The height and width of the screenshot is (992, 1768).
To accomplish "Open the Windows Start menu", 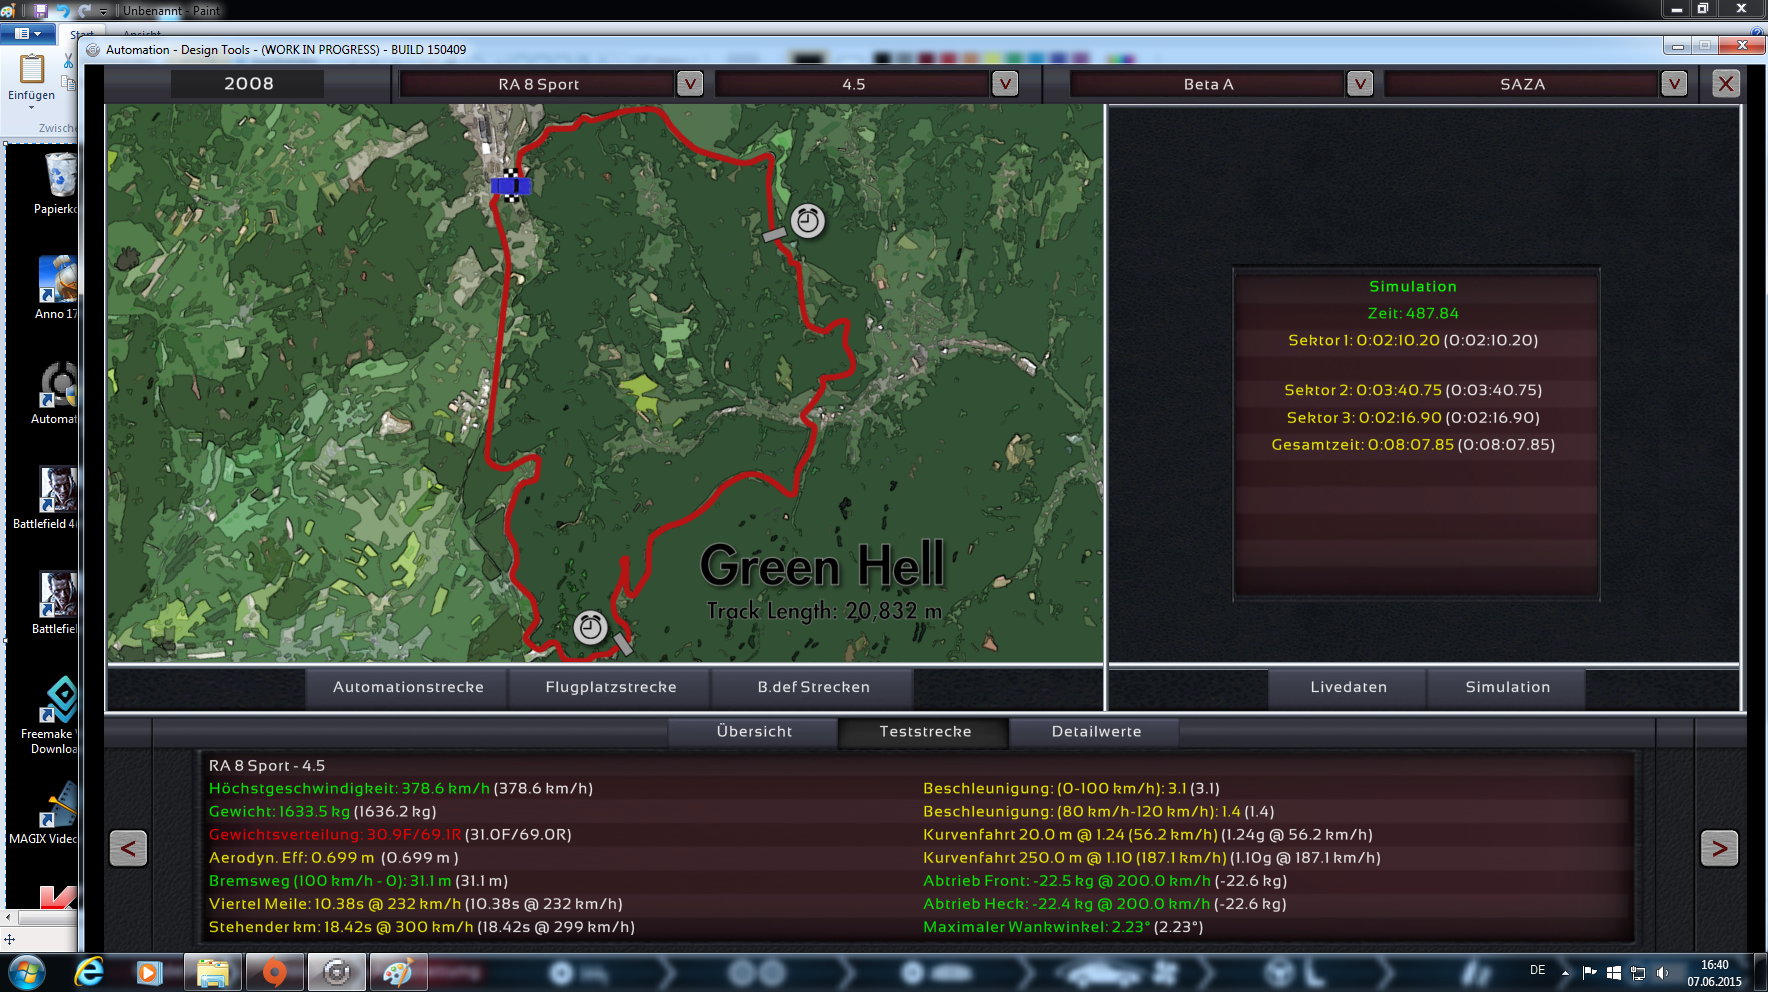I will [27, 972].
